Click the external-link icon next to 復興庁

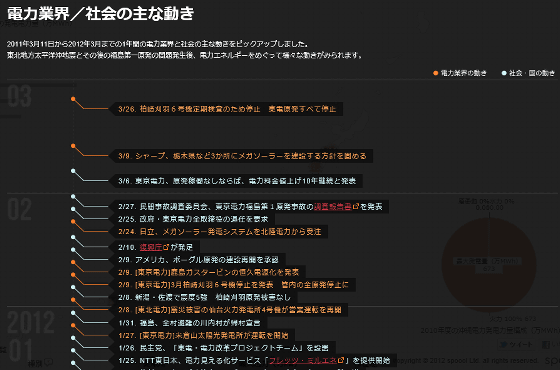(x=166, y=247)
